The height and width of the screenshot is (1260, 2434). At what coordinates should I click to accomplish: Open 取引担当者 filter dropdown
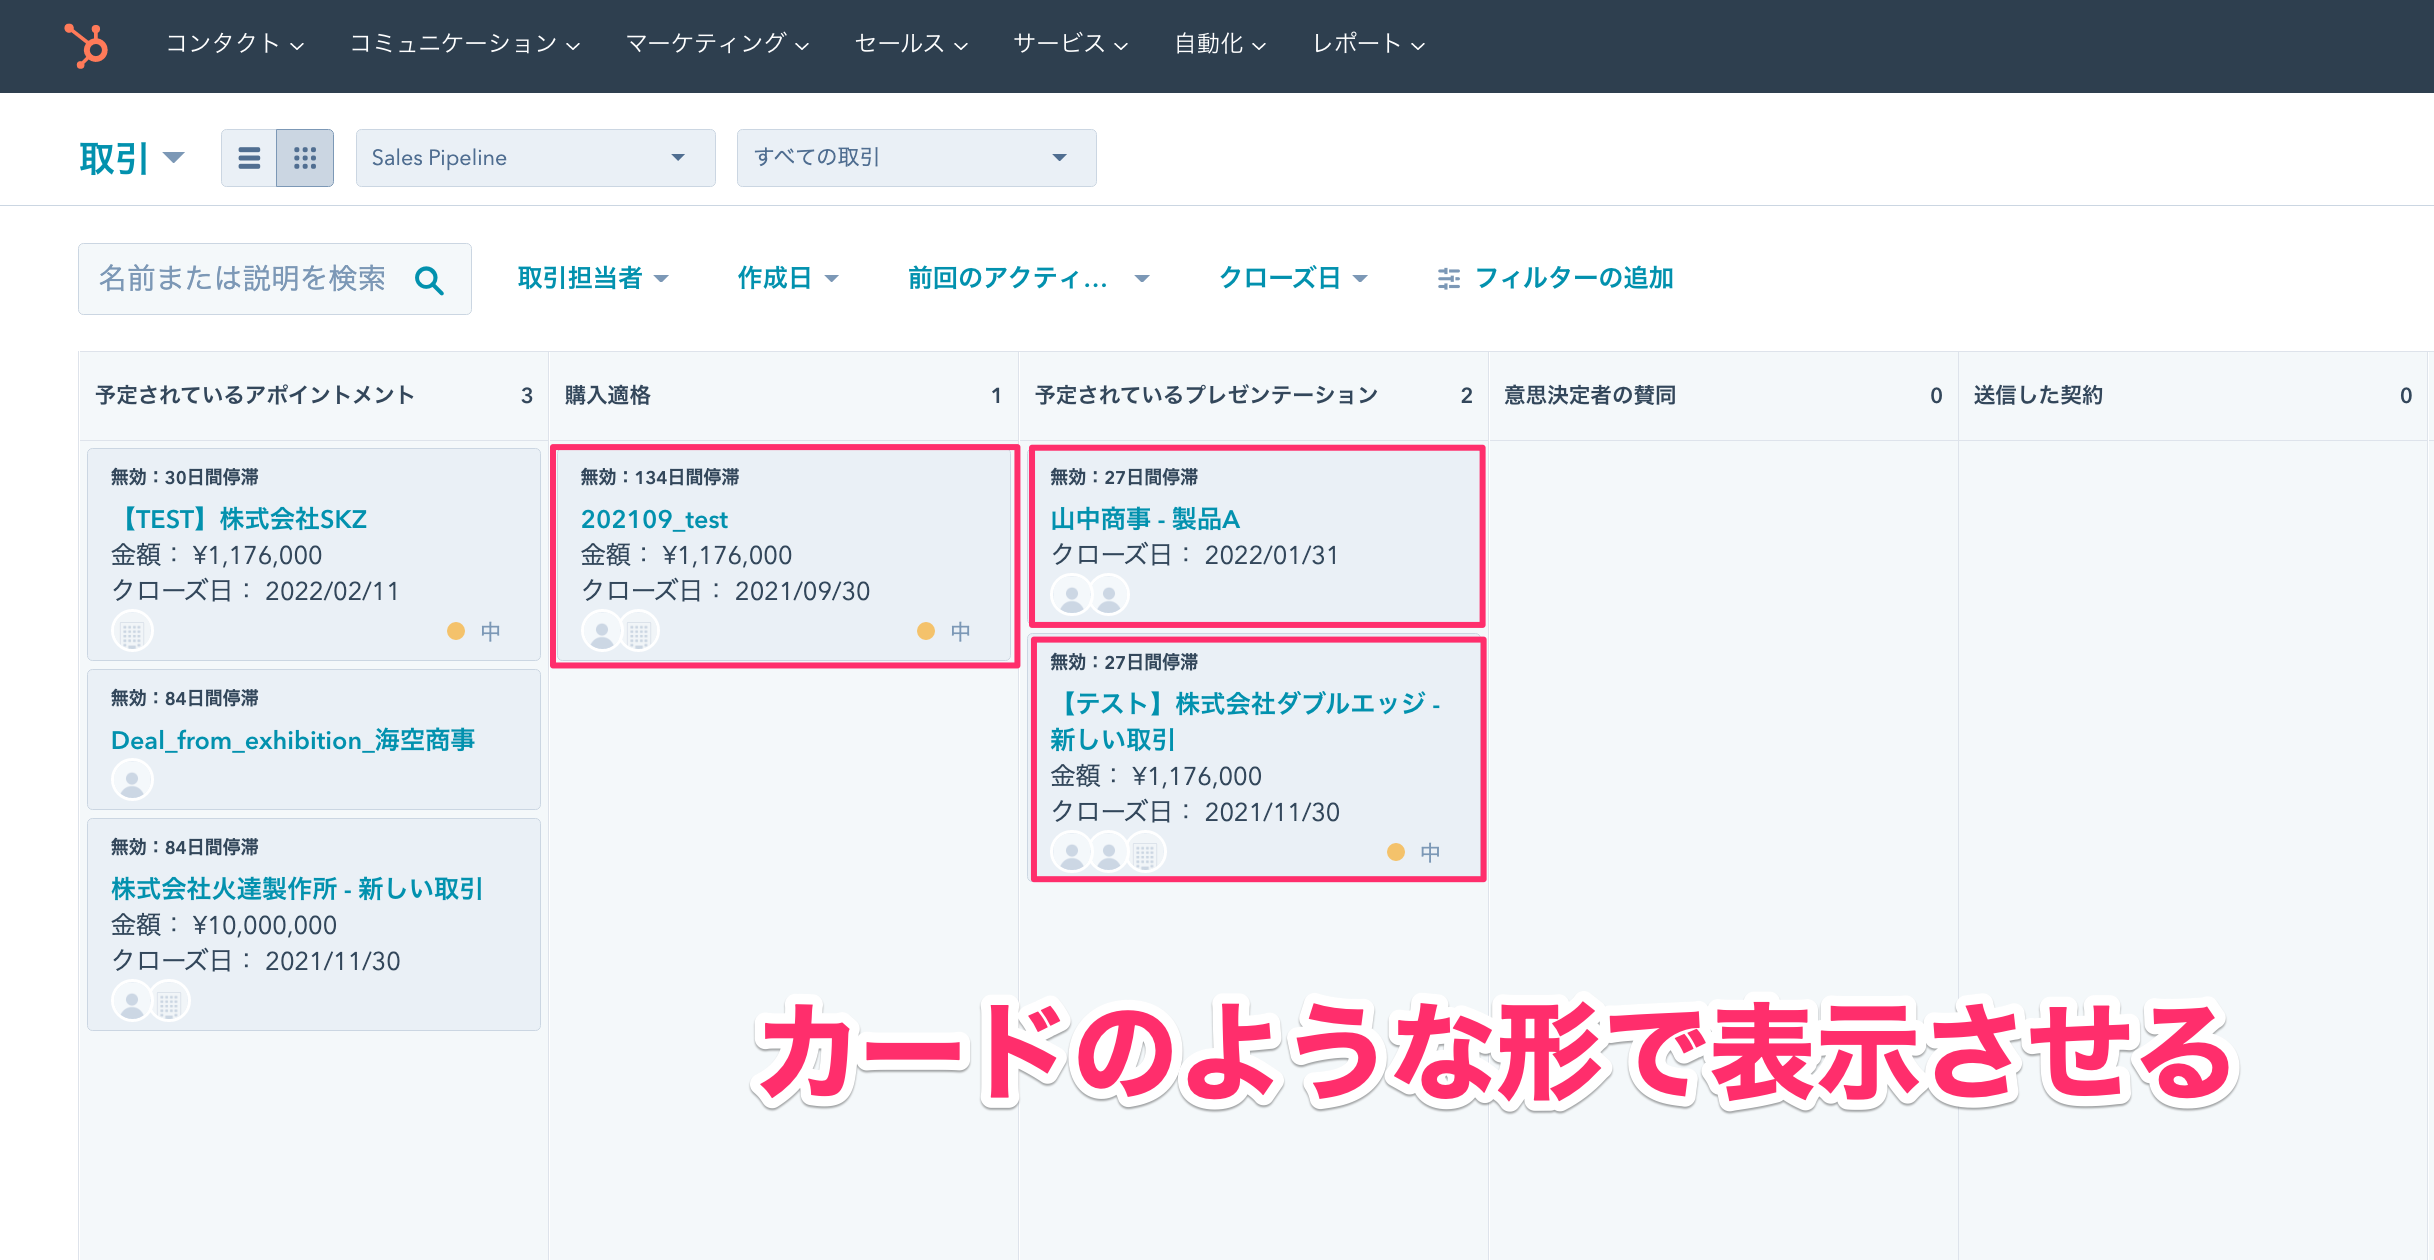pos(593,278)
